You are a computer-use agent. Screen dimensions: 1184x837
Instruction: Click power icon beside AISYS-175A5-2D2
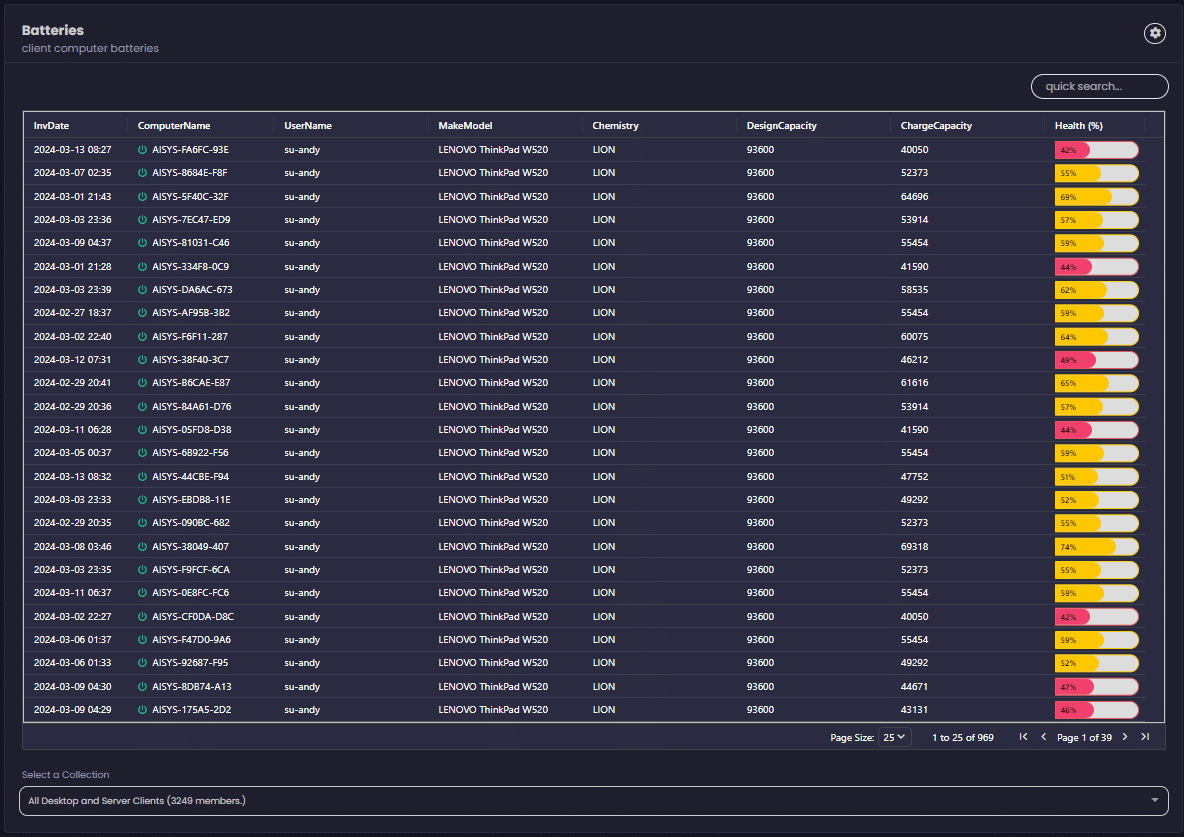(x=142, y=710)
